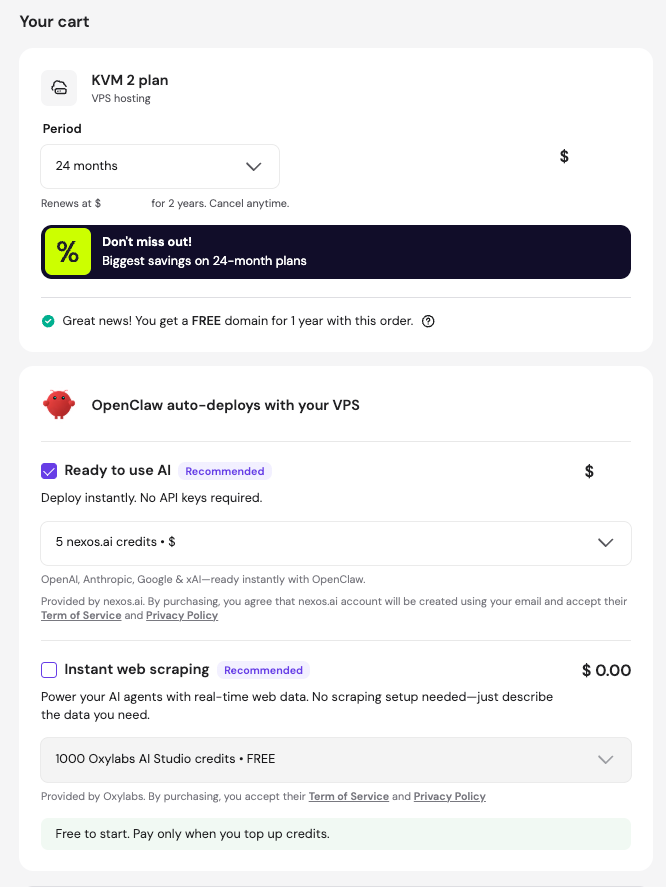The height and width of the screenshot is (887, 666).
Task: Click the KVM 2 plan VPS icon
Action: [x=59, y=88]
